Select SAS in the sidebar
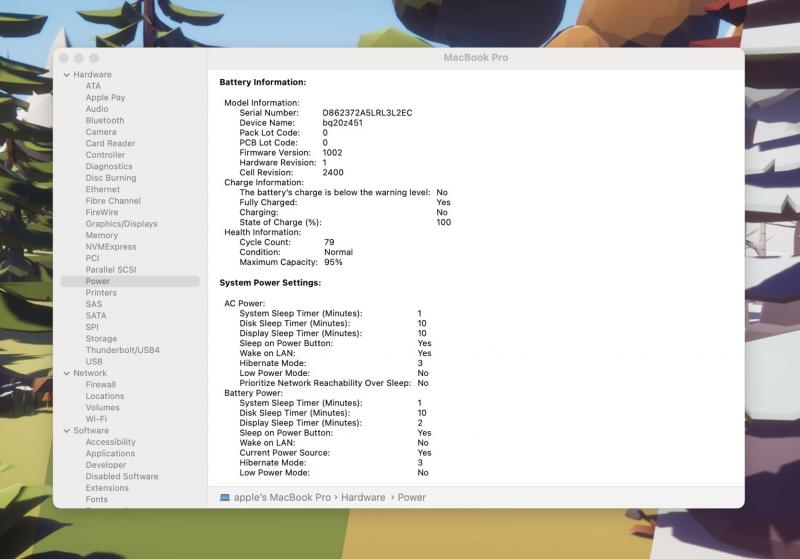Screen dimensions: 800x559 click(94, 304)
